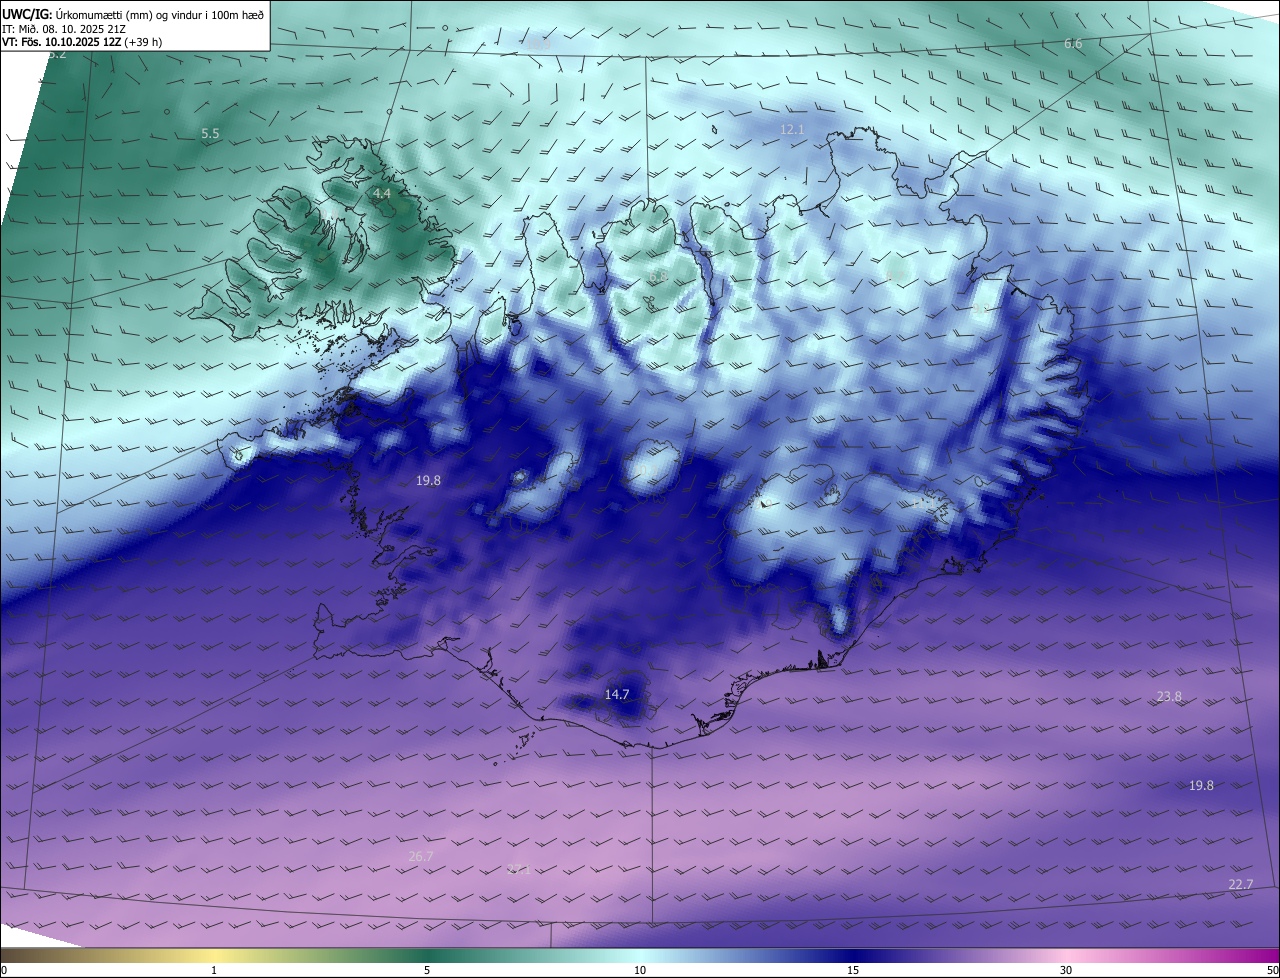This screenshot has width=1280, height=978.
Task: Click the valid time "VT: Fös. 10.10.2025 12Z"
Action: click(61, 42)
